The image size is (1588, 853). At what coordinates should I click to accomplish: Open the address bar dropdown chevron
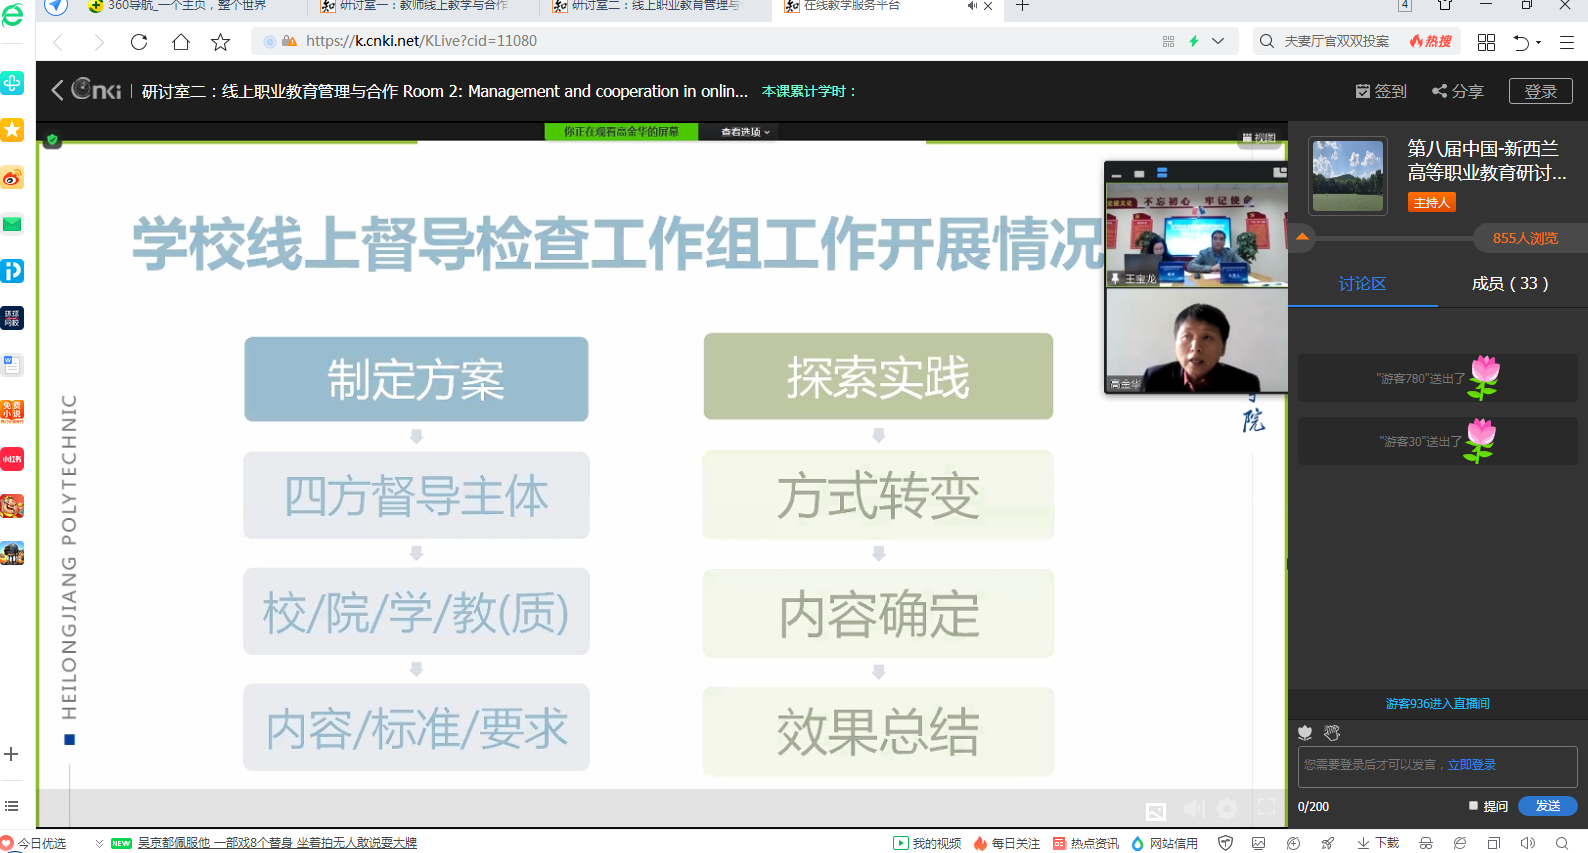[x=1218, y=41]
